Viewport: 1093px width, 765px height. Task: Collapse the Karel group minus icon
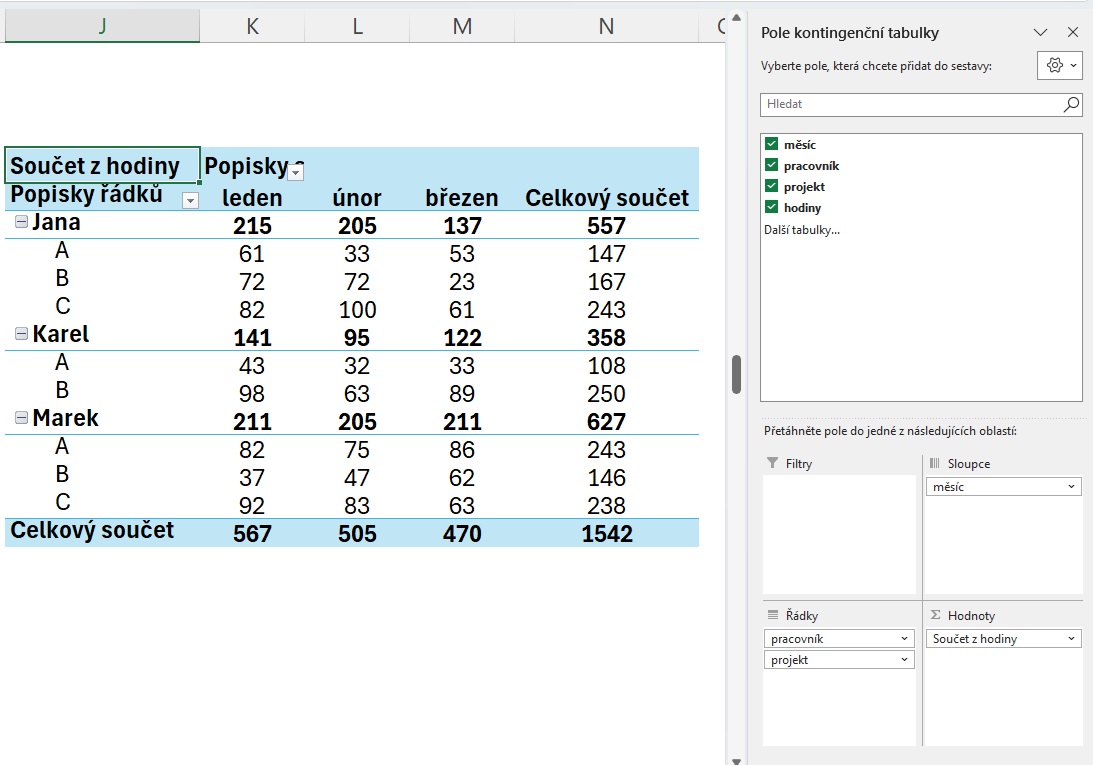21,335
